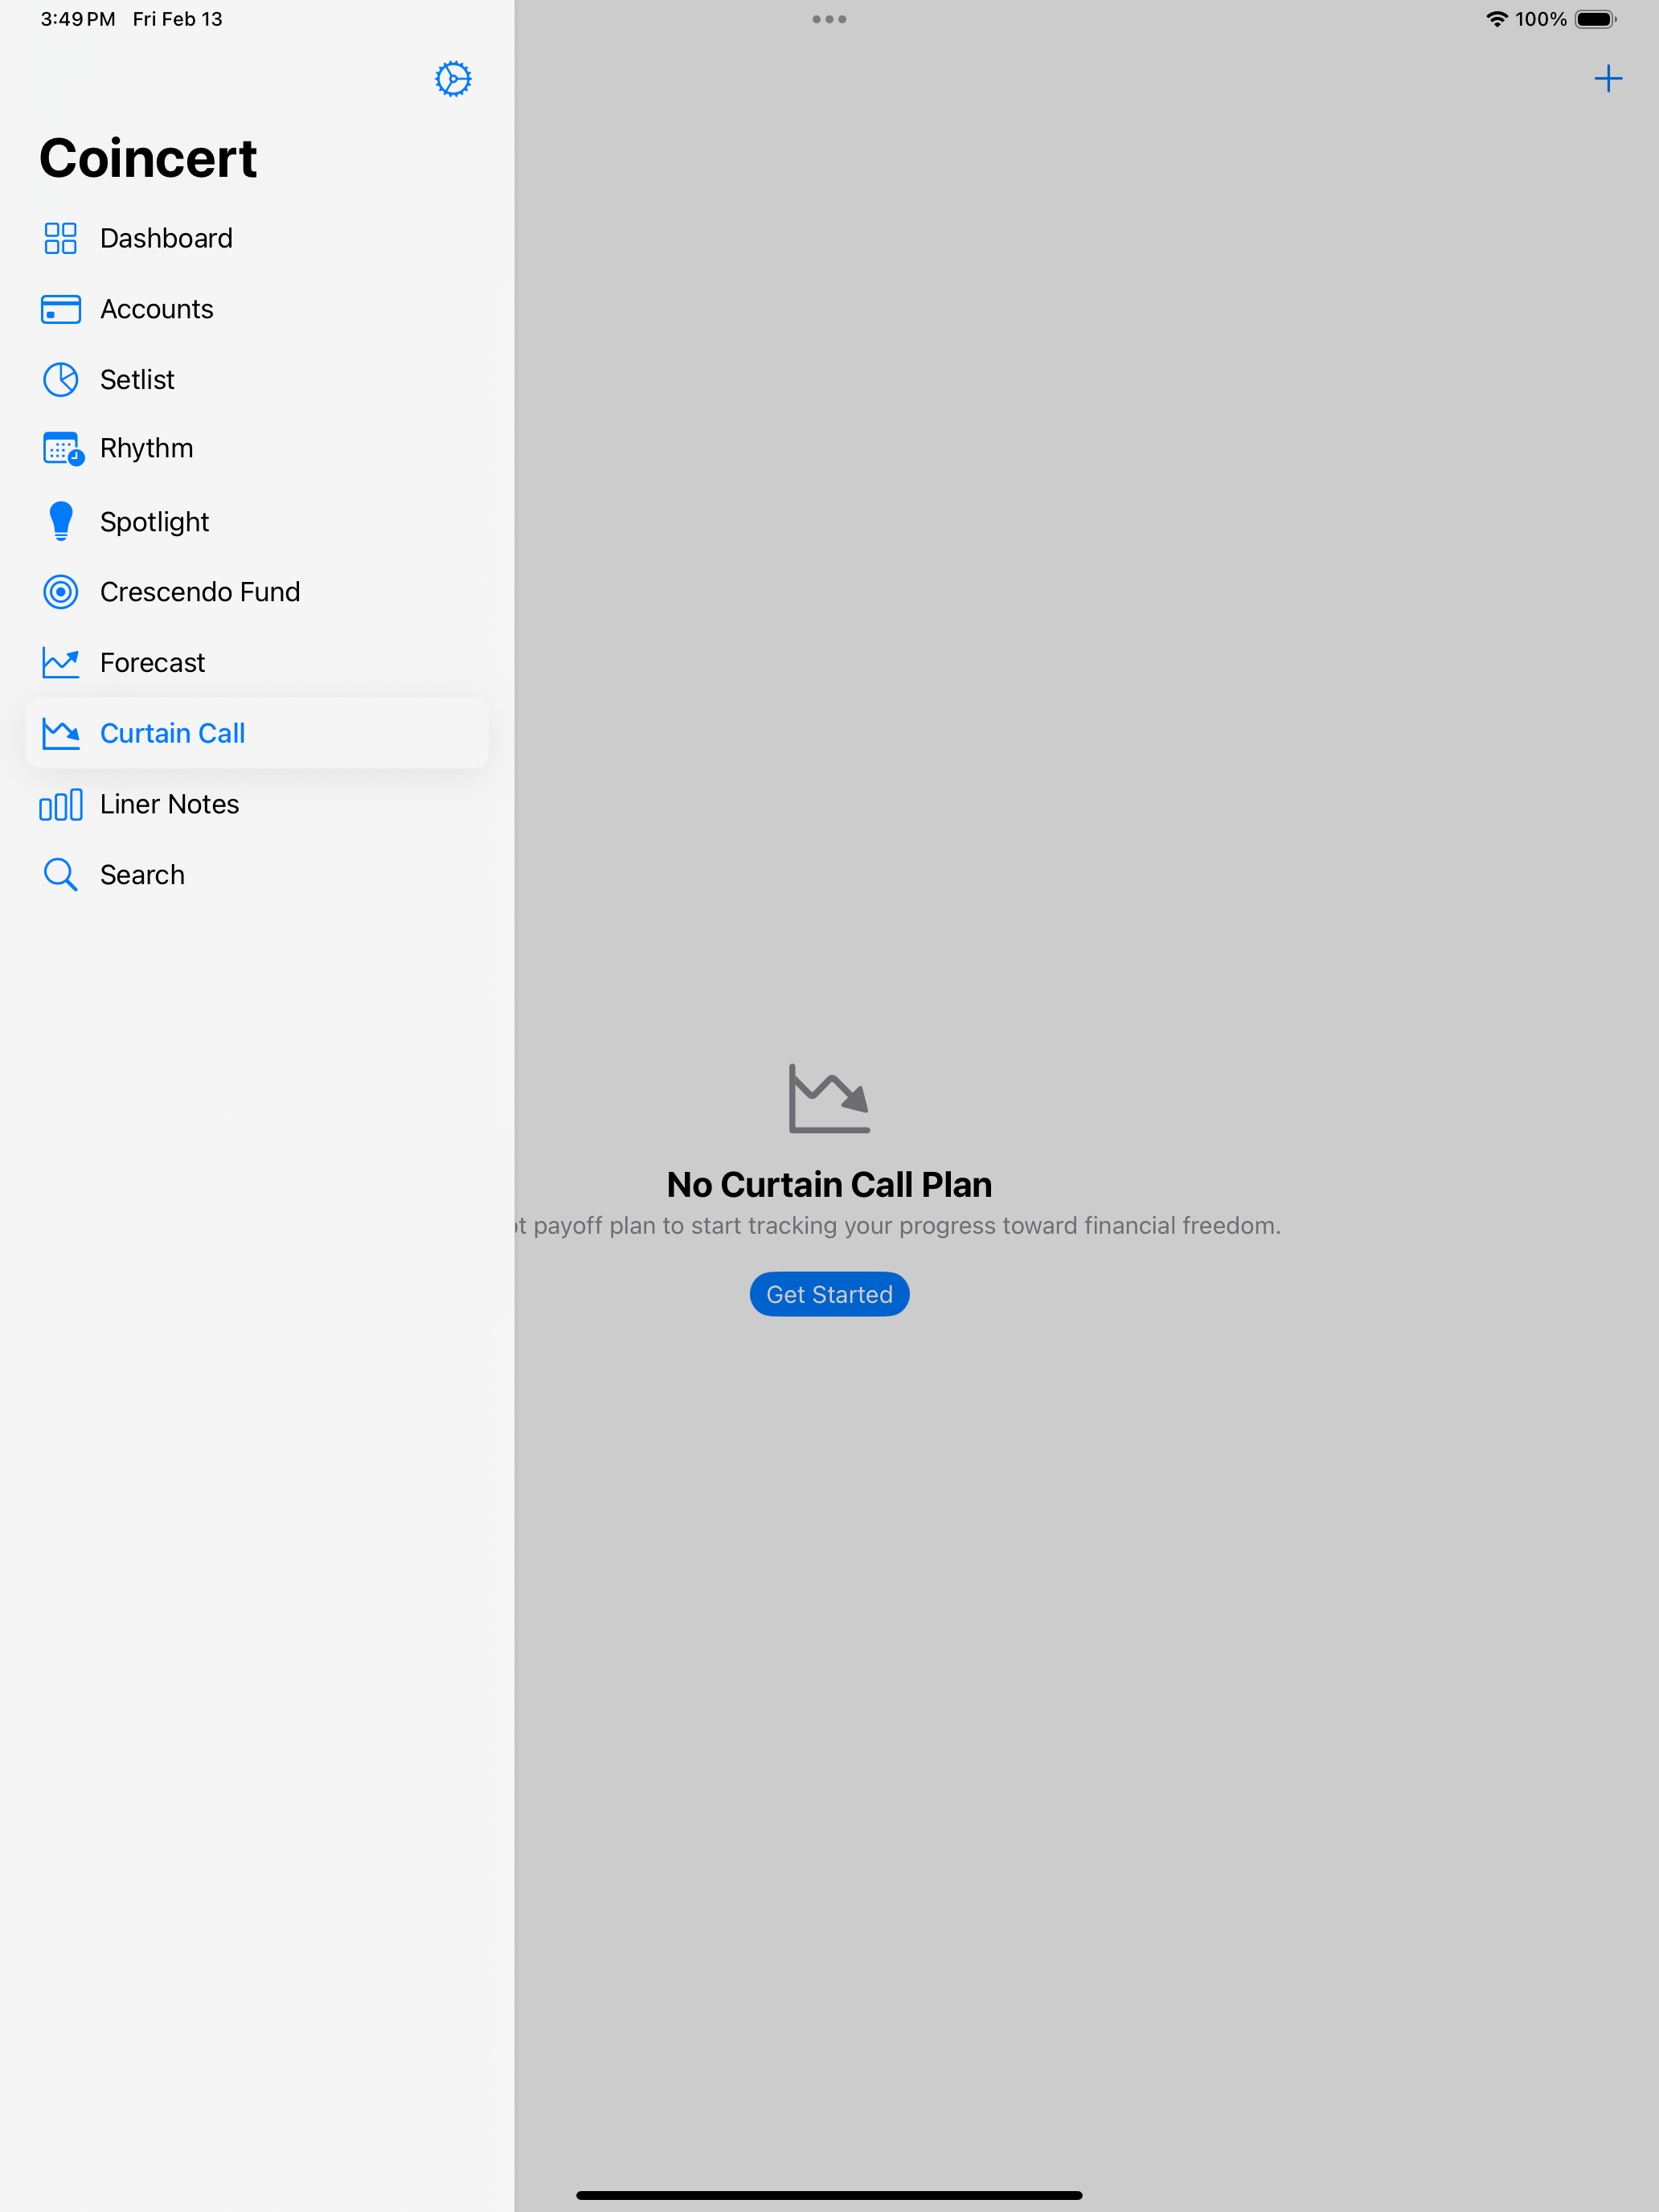Open the Liner Notes section
Viewport: 1659px width, 2212px height.
tap(169, 804)
